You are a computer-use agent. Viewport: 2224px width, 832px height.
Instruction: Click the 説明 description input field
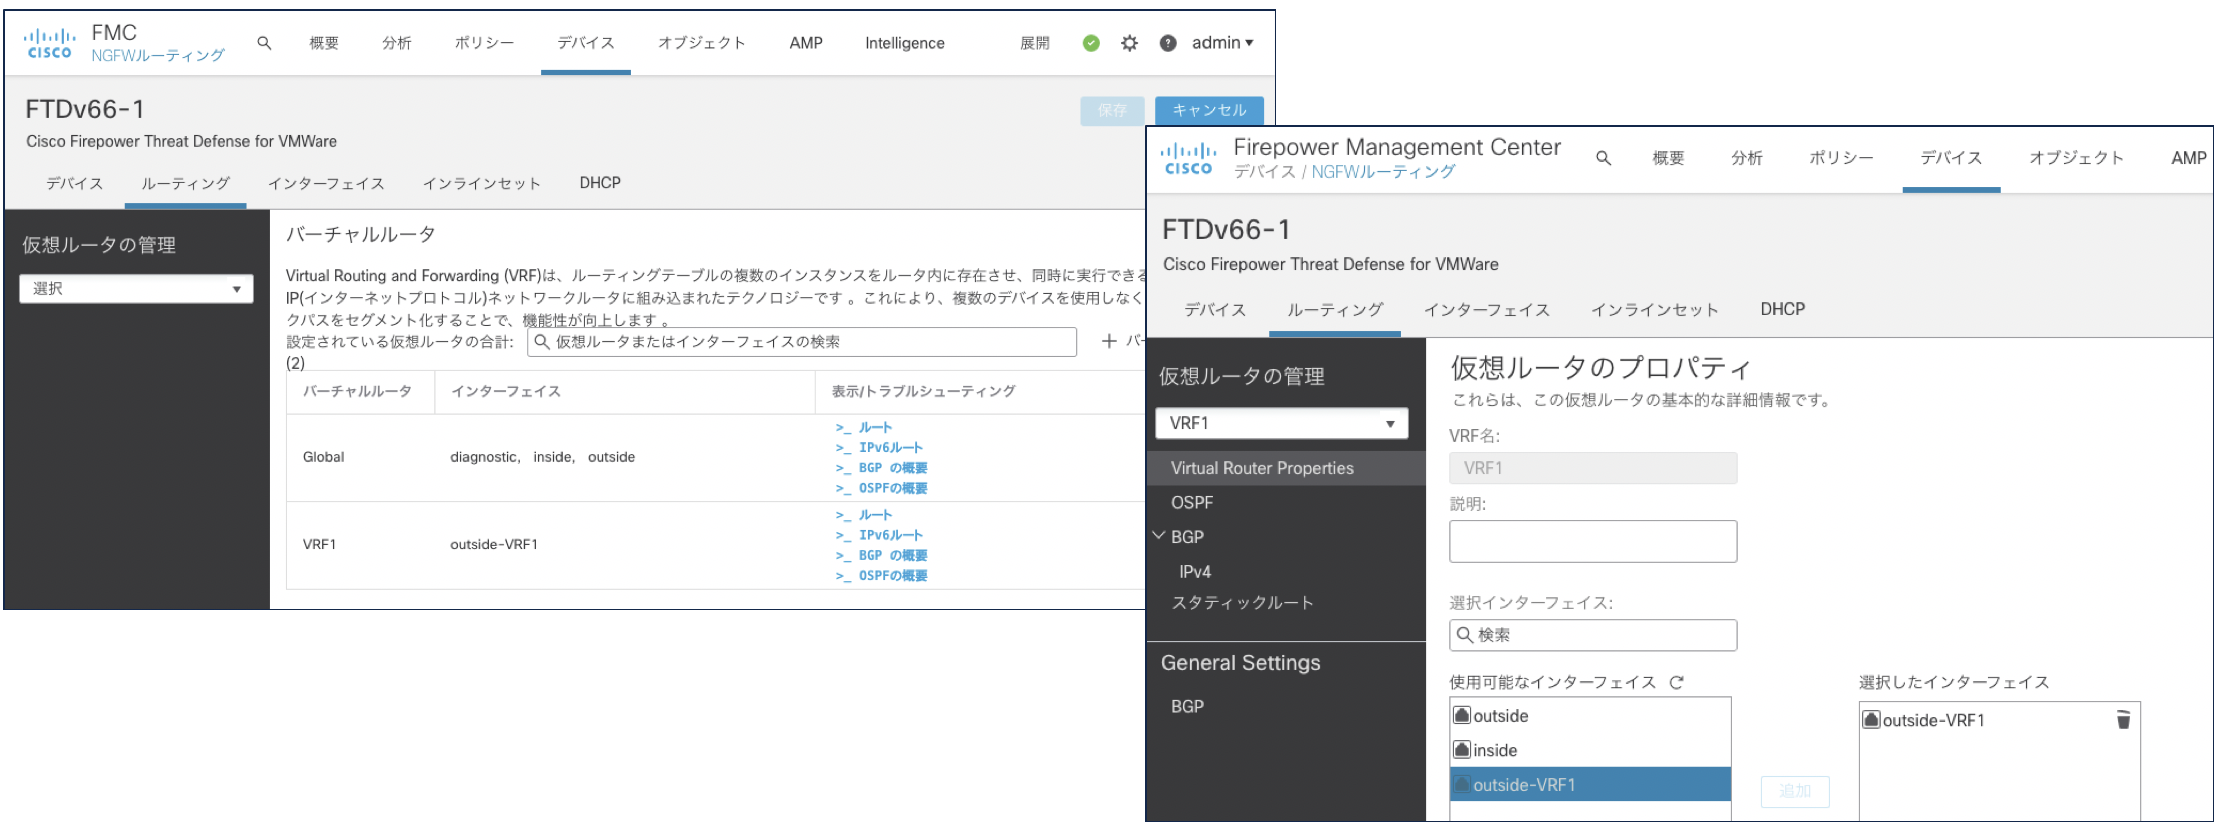(x=1592, y=541)
